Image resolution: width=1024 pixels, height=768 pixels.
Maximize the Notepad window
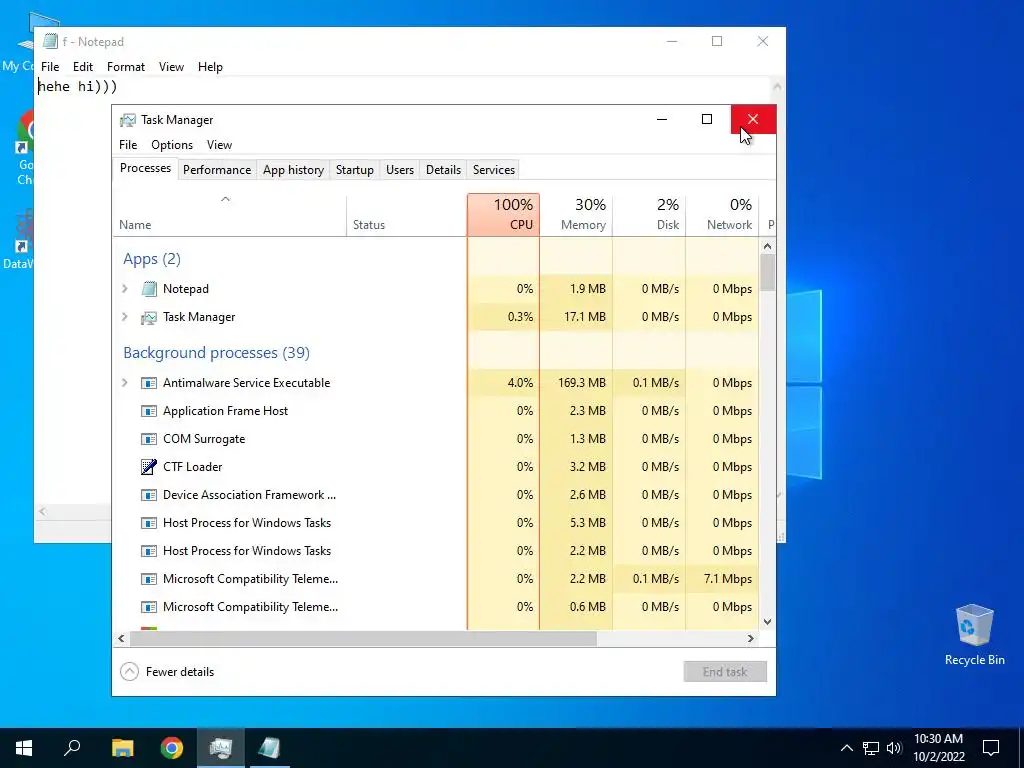[x=717, y=41]
